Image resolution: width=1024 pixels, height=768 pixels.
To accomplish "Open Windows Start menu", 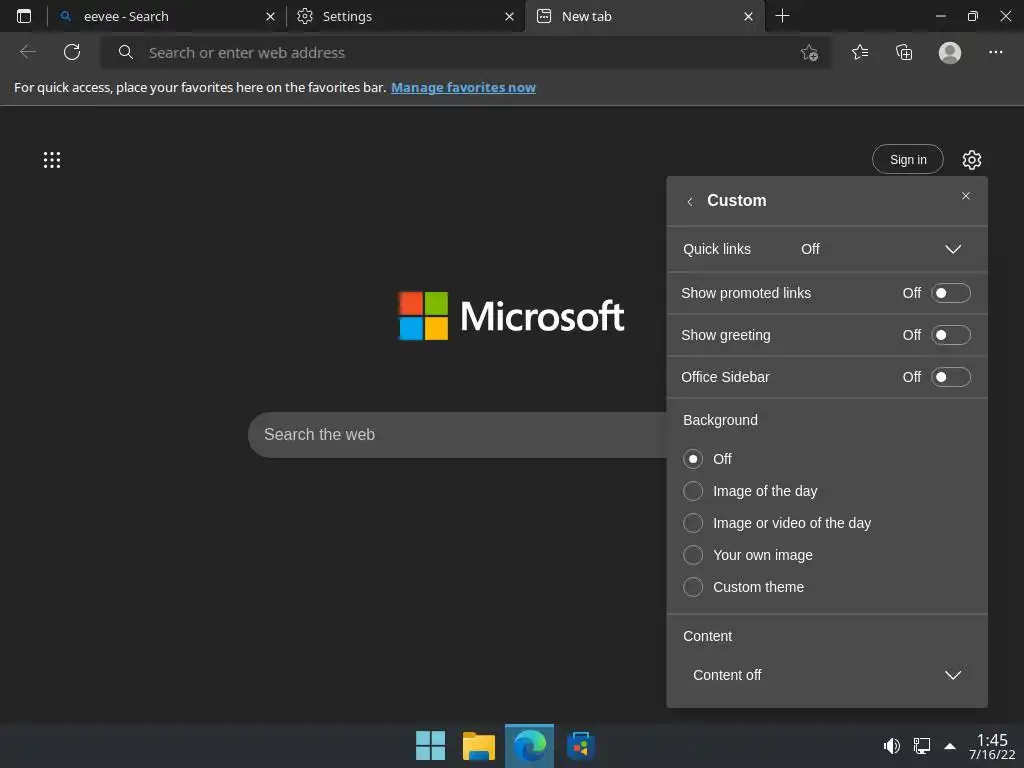I will [430, 745].
